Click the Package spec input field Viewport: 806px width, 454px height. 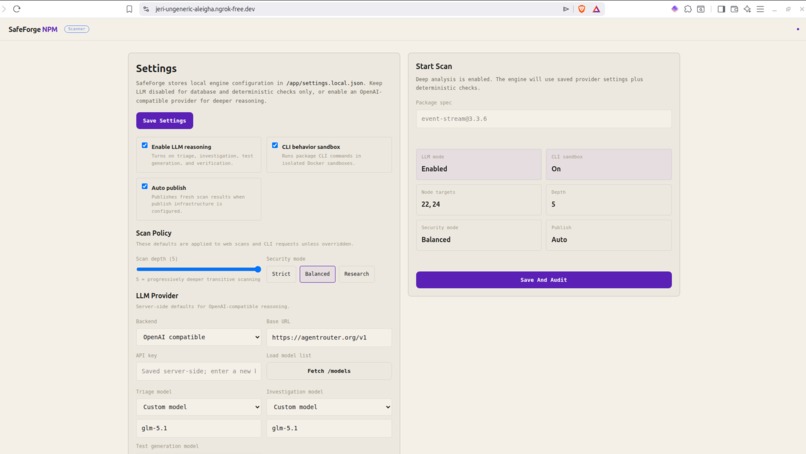pyautogui.click(x=544, y=119)
